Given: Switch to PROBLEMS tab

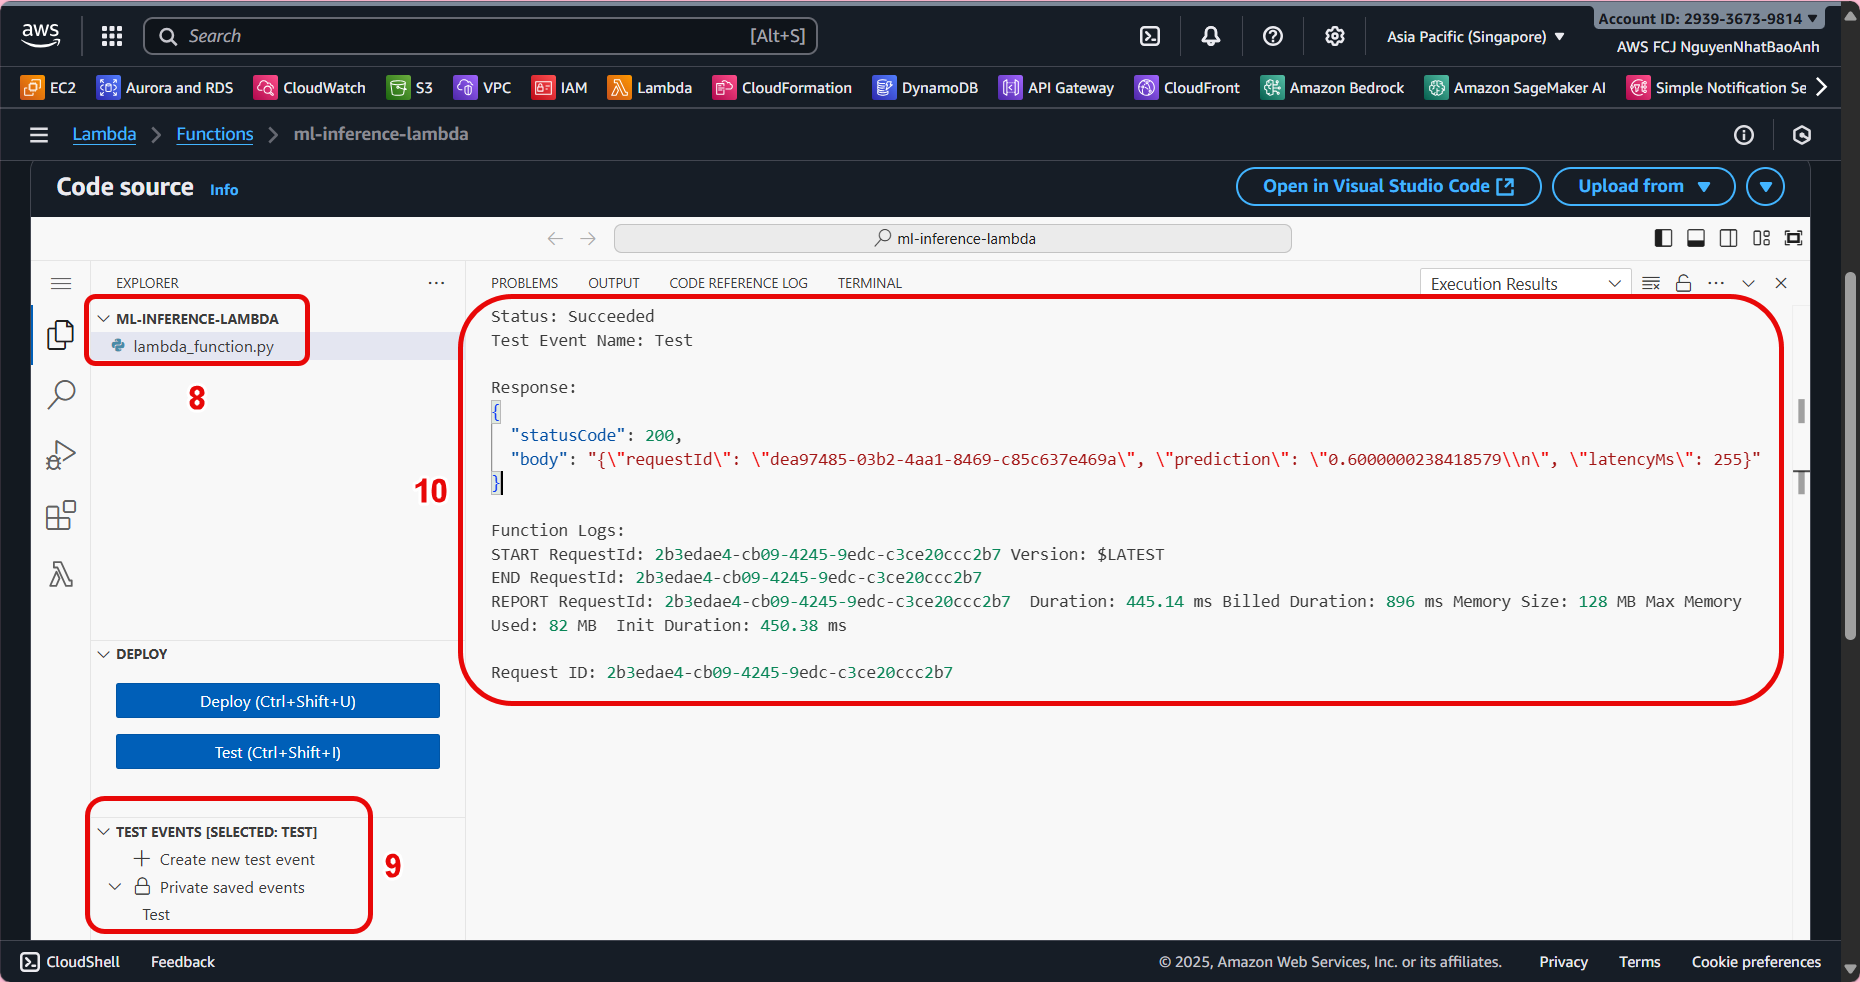Looking at the screenshot, I should click(524, 283).
